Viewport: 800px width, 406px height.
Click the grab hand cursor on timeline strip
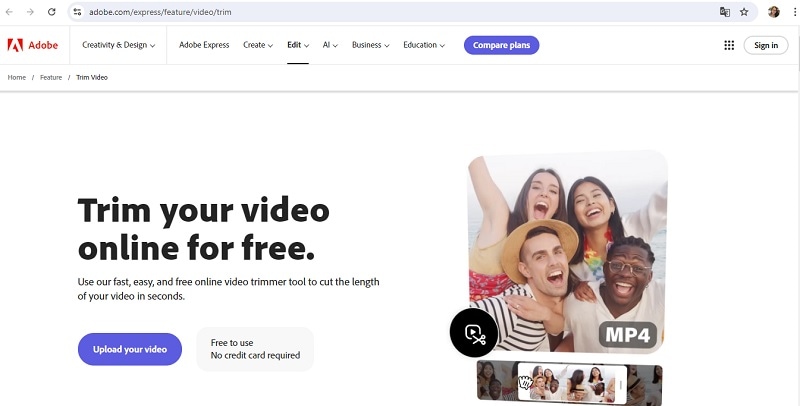pos(525,382)
